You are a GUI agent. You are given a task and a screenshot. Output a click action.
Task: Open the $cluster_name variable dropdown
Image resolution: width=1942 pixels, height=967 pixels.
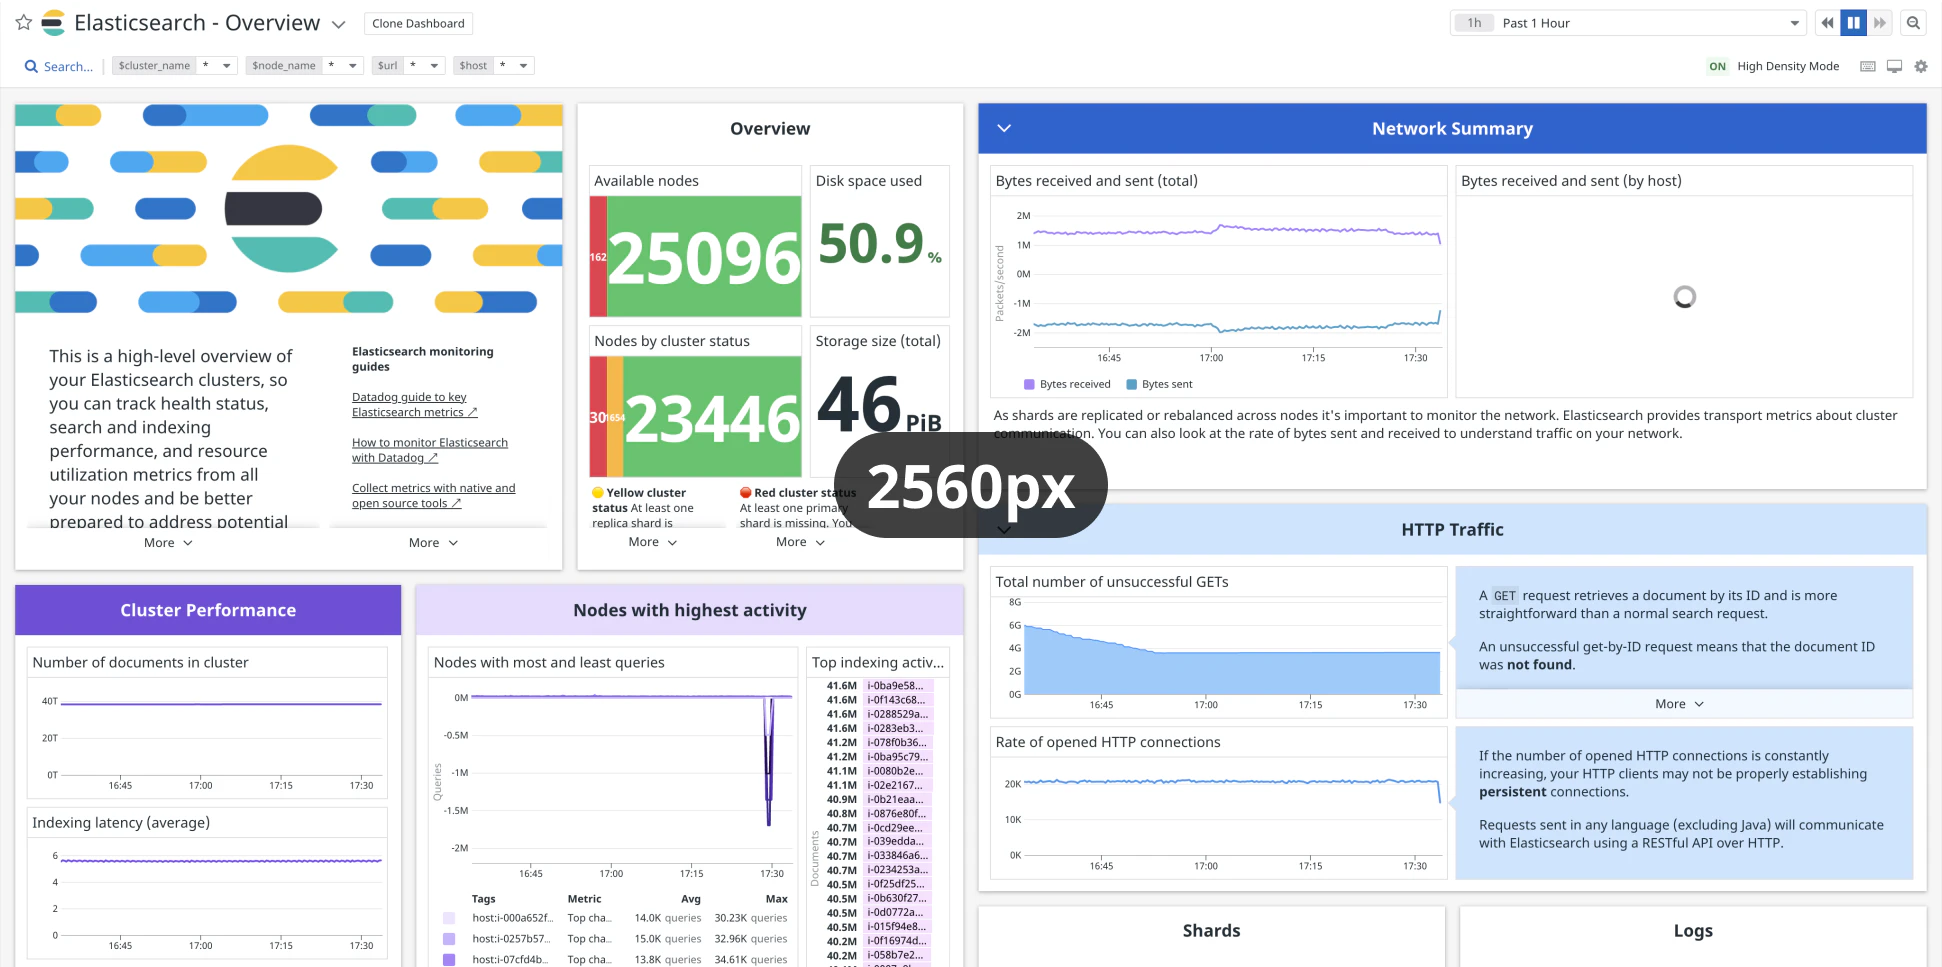coord(227,66)
